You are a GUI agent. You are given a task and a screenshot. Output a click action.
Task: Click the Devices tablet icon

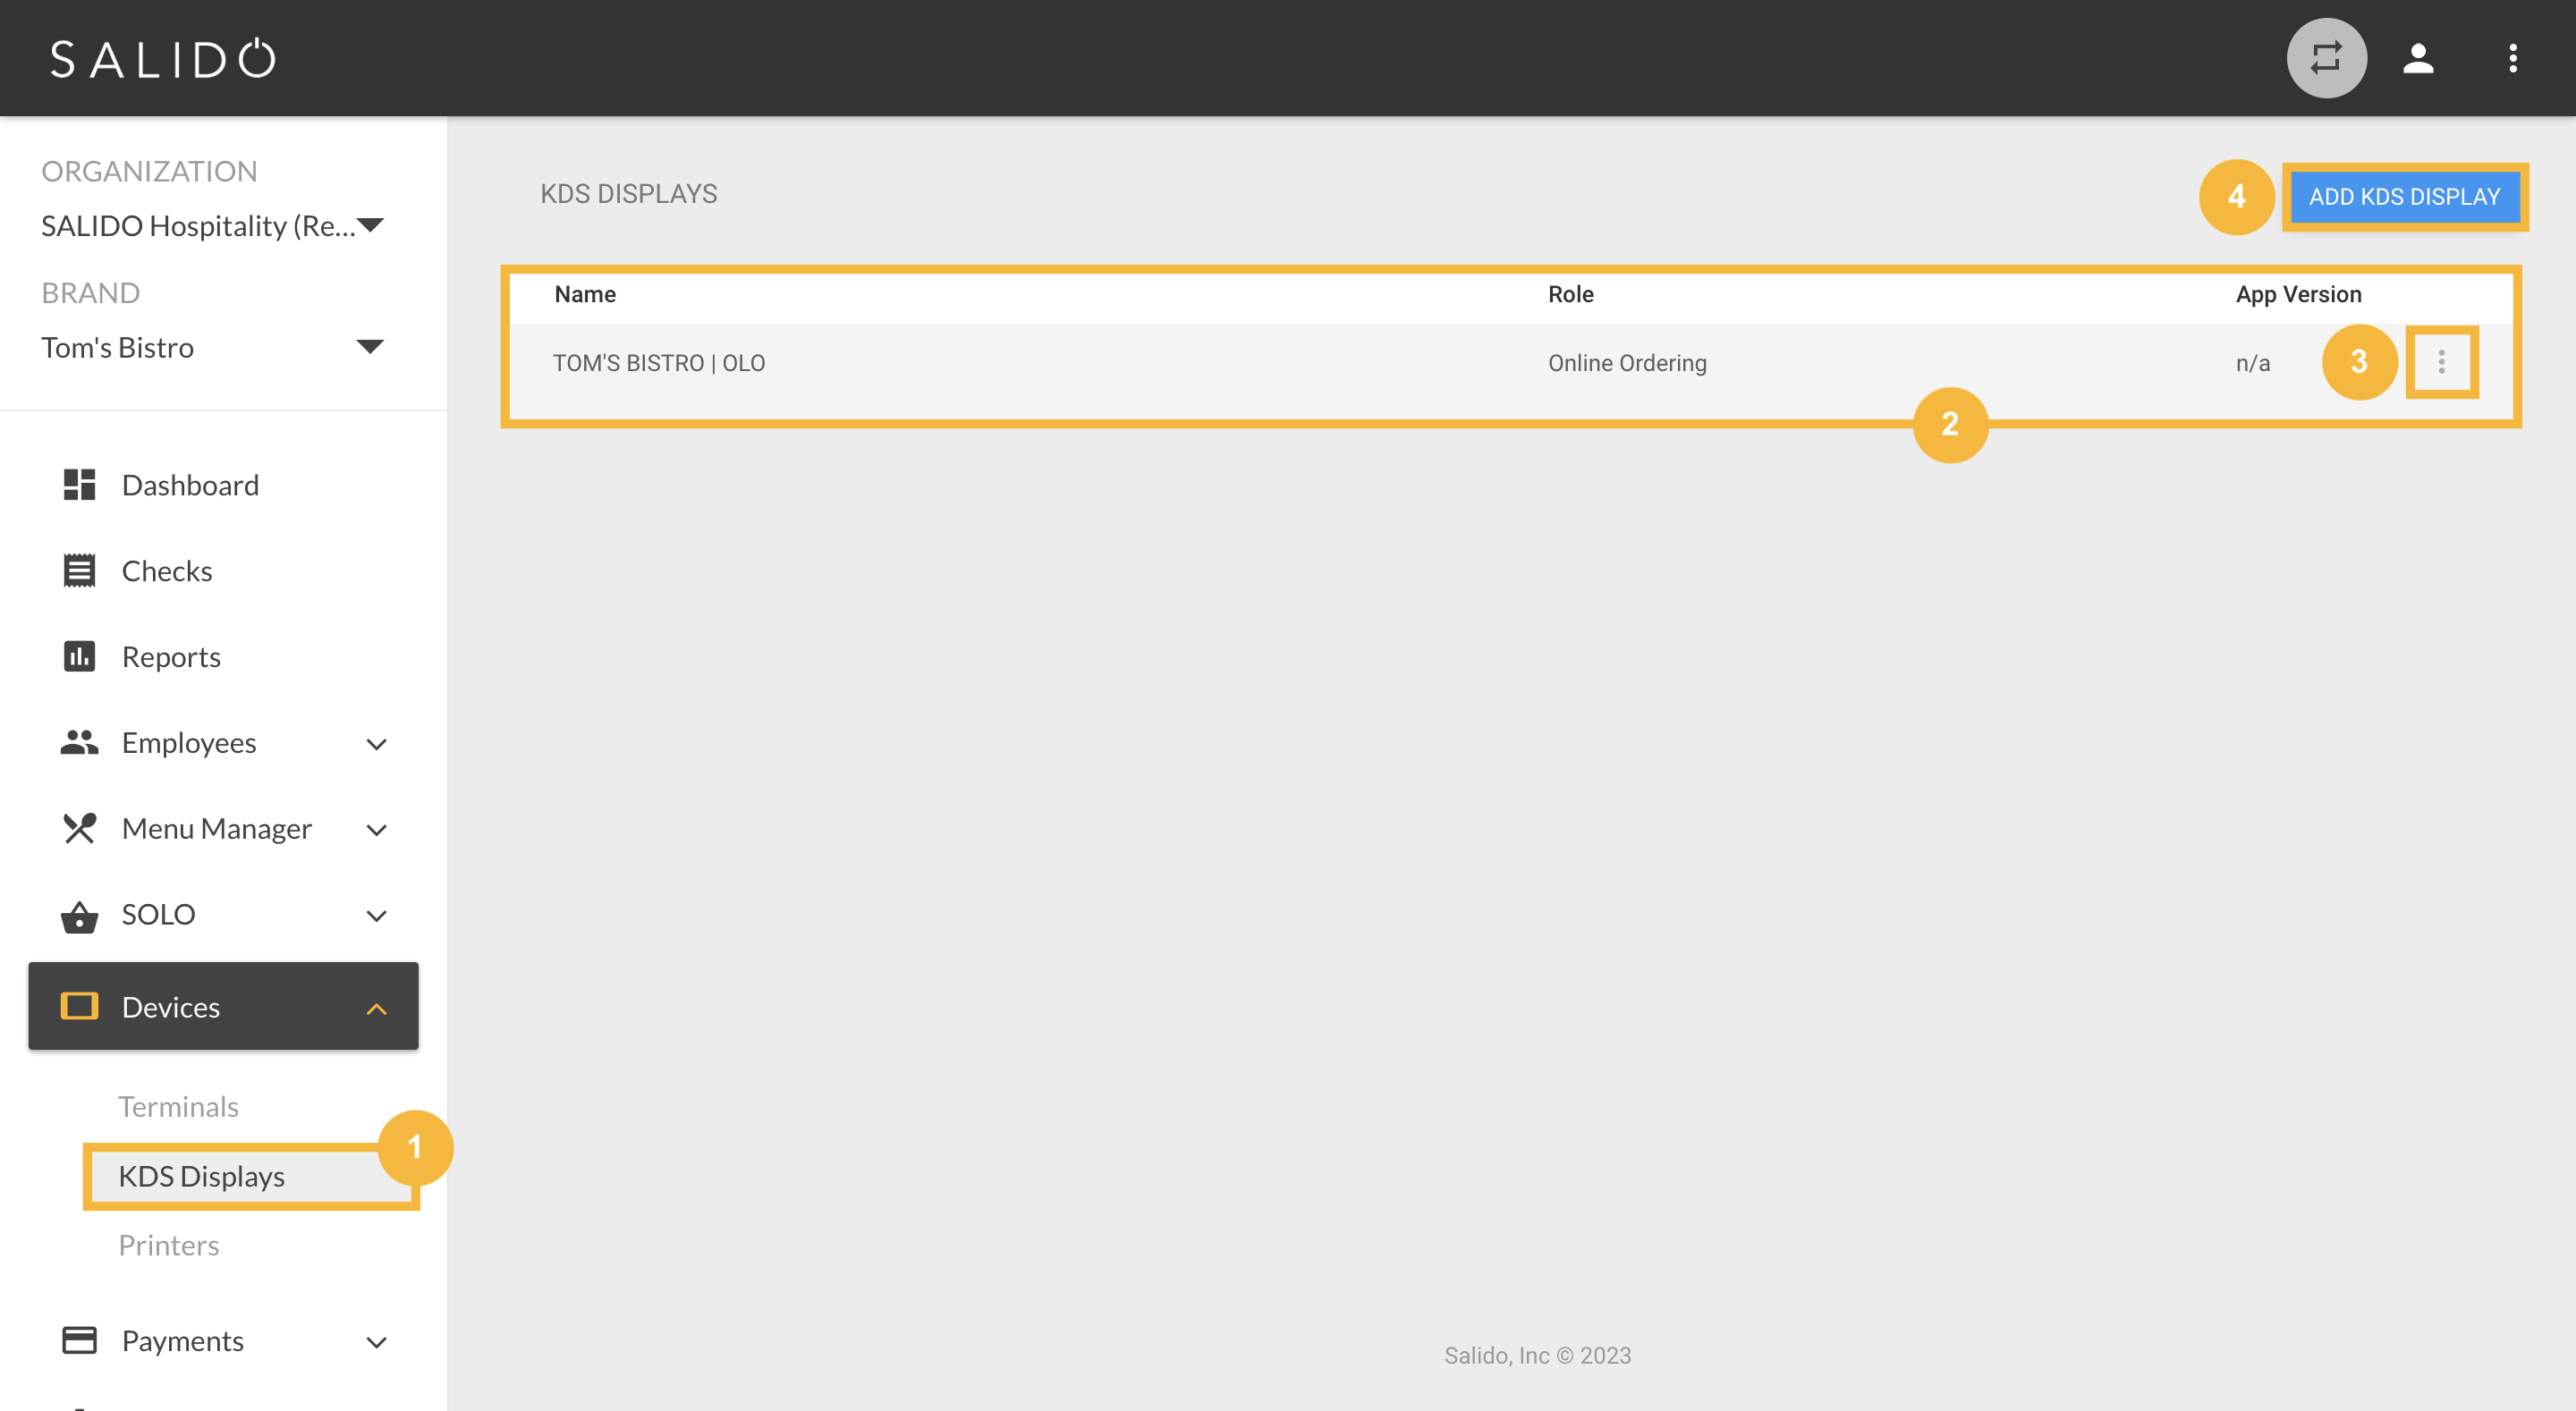[x=79, y=1007]
